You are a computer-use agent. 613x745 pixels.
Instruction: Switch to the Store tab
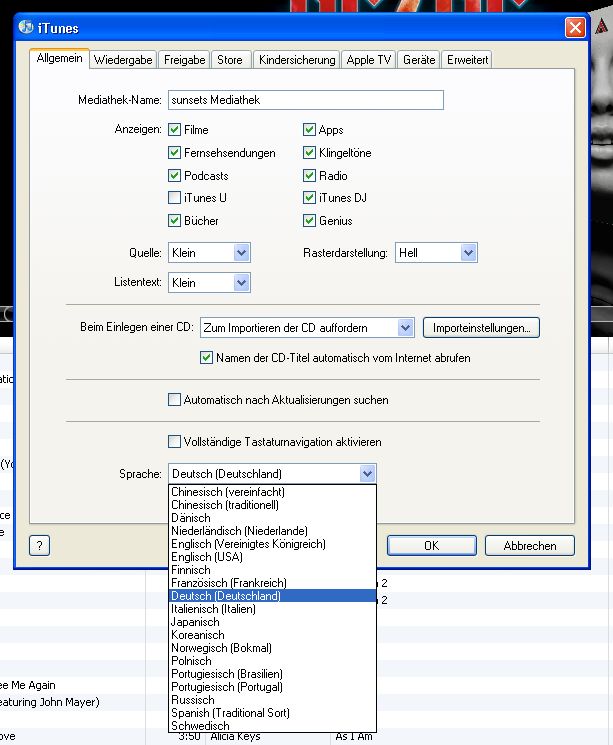[x=230, y=60]
